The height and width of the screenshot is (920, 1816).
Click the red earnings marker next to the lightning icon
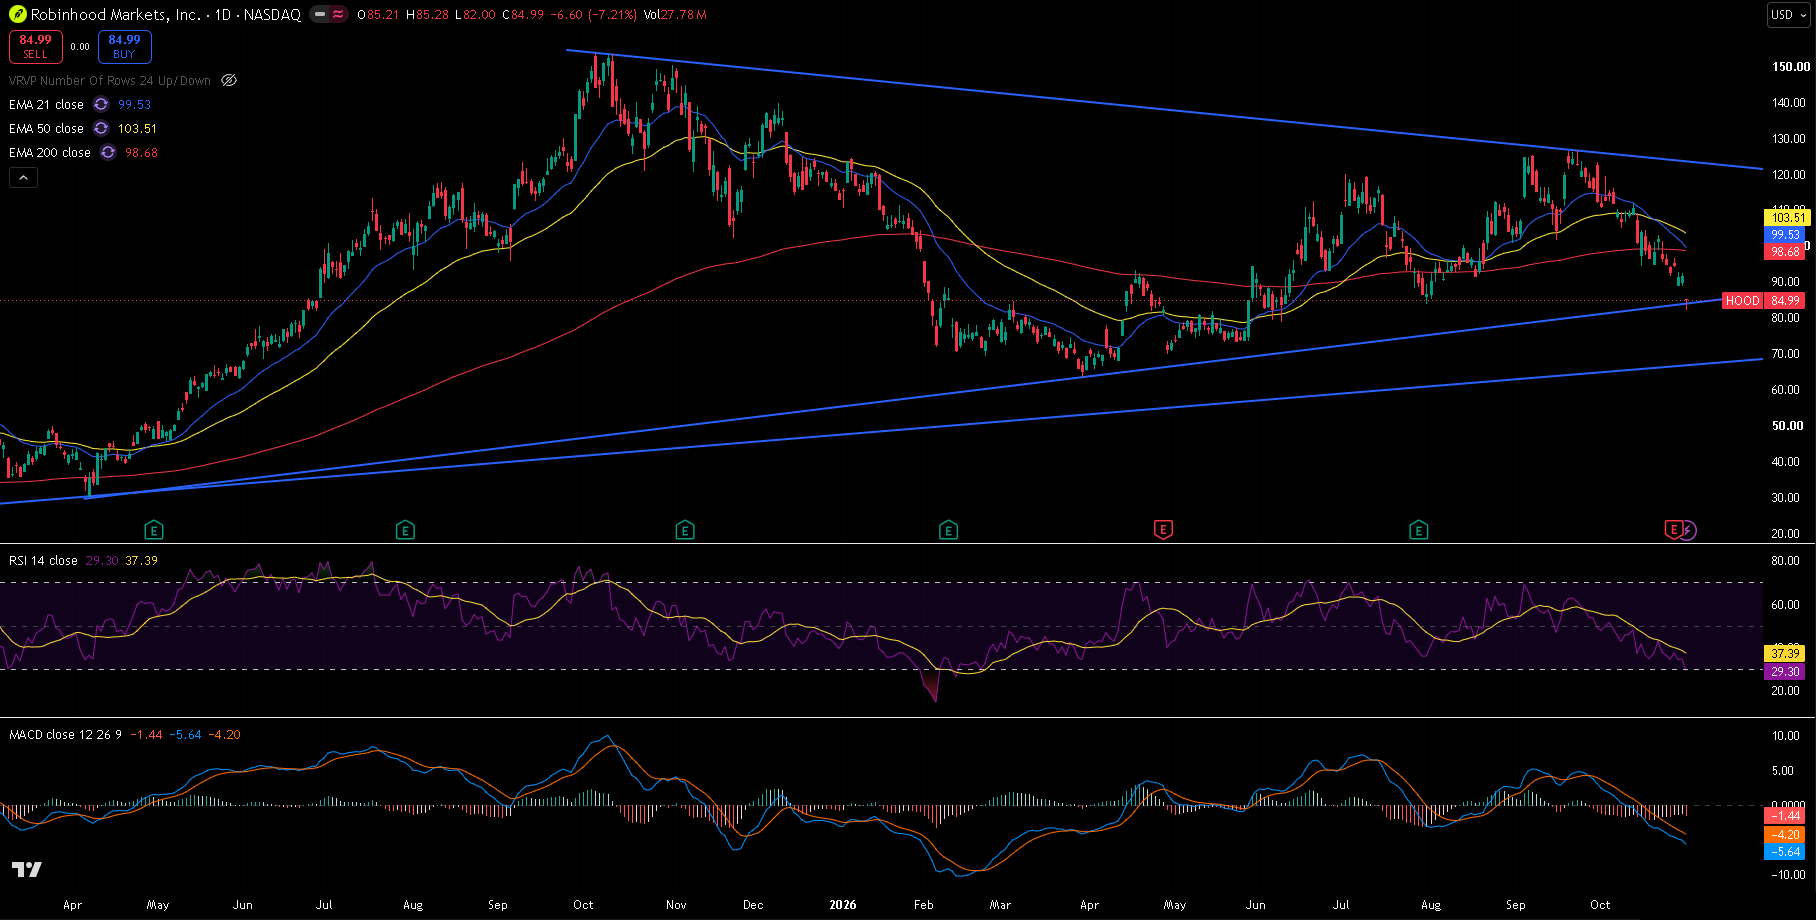[1673, 529]
